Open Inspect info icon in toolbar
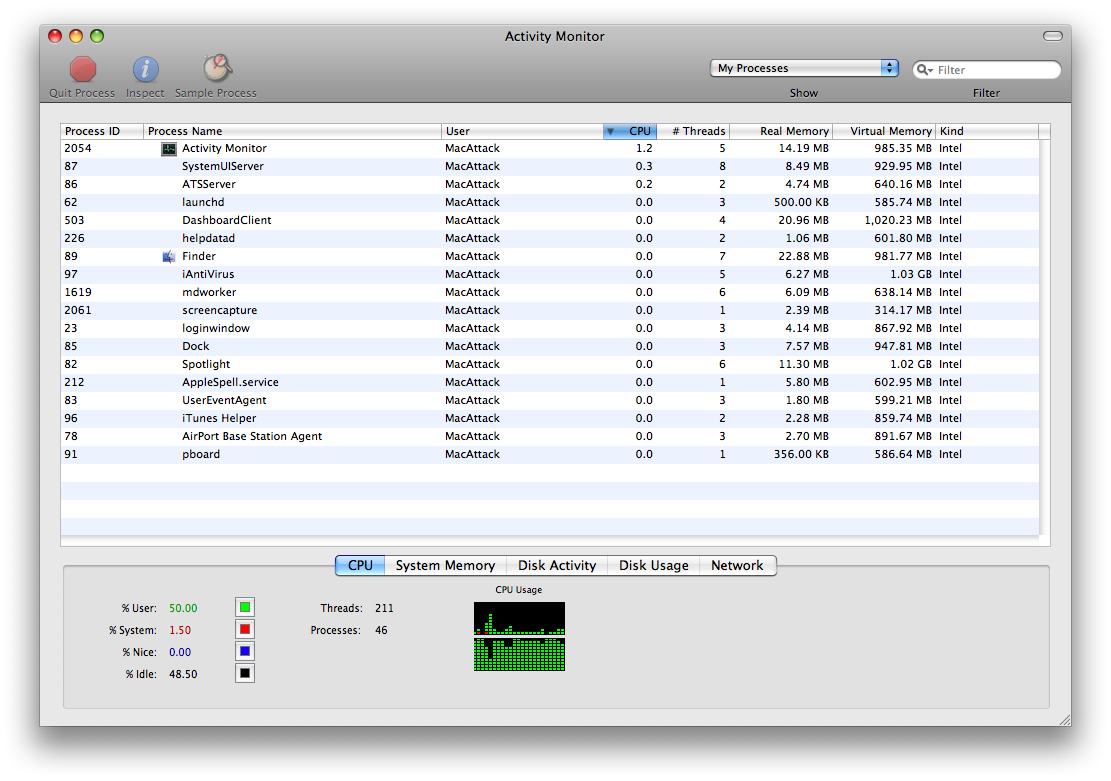The width and height of the screenshot is (1111, 781). tap(145, 69)
